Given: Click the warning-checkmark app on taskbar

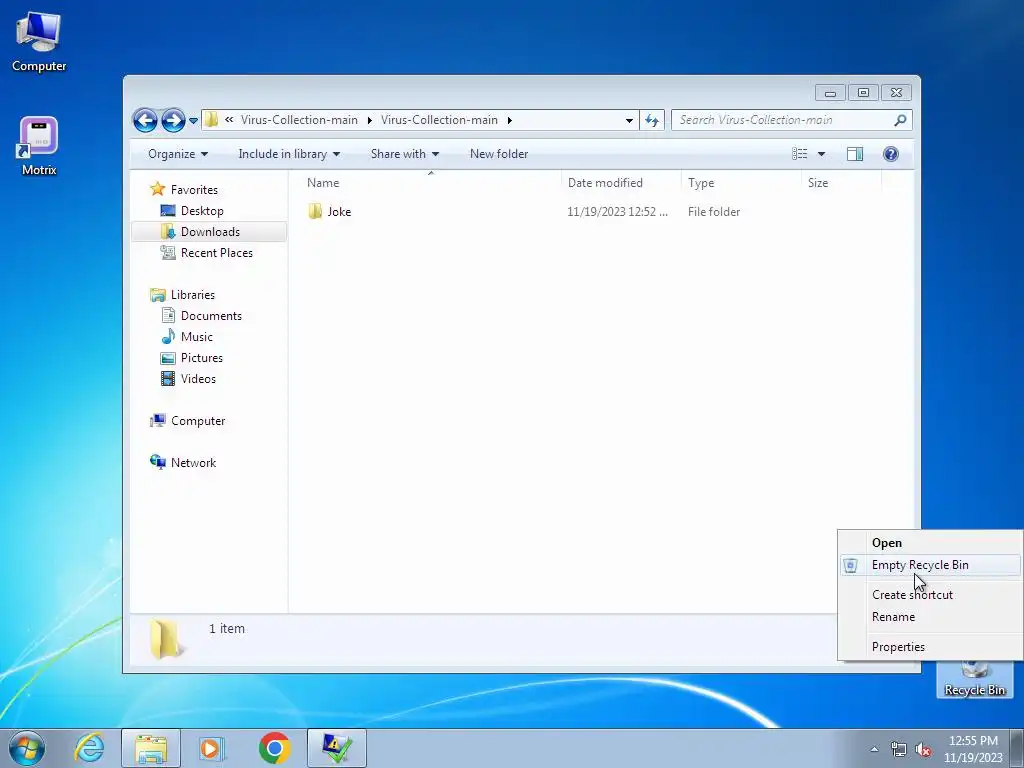Looking at the screenshot, I should point(337,748).
